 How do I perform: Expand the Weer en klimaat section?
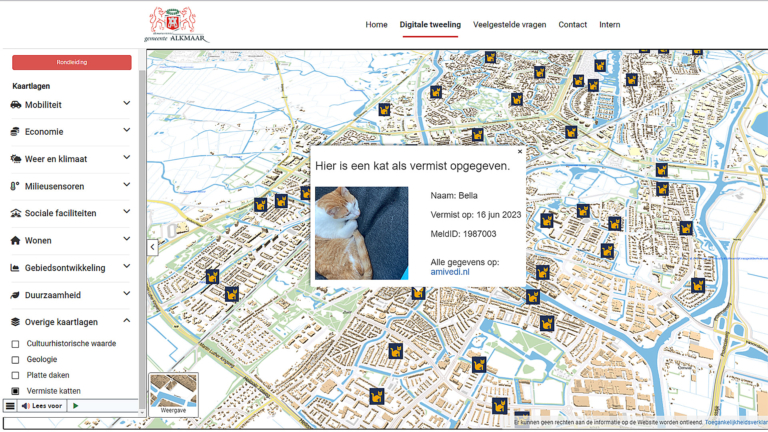click(126, 158)
